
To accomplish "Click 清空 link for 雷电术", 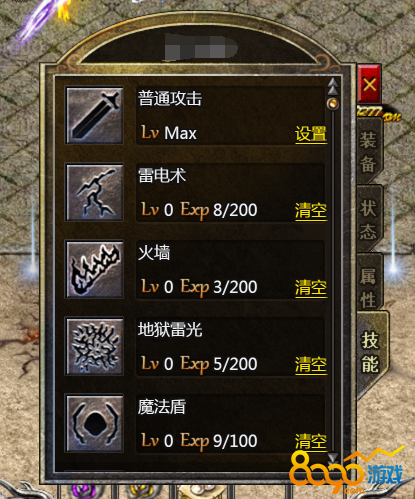I will [x=311, y=211].
